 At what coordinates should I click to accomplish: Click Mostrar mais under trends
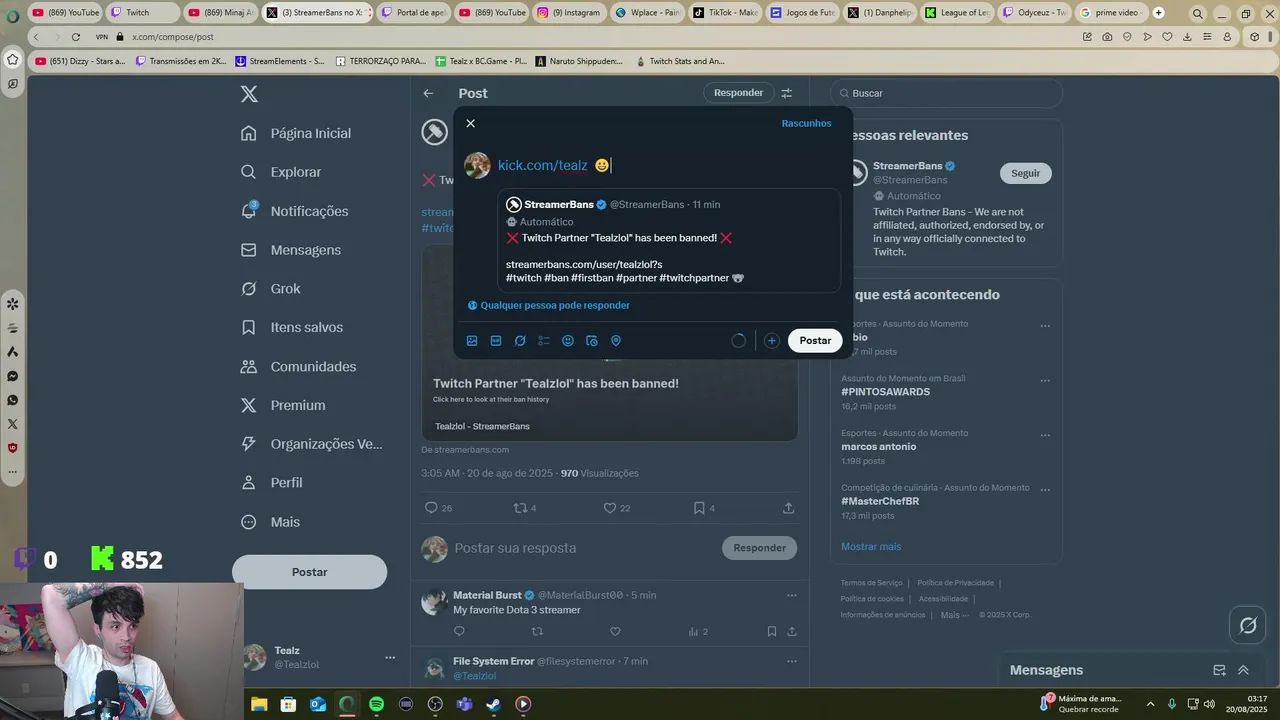[x=871, y=547]
